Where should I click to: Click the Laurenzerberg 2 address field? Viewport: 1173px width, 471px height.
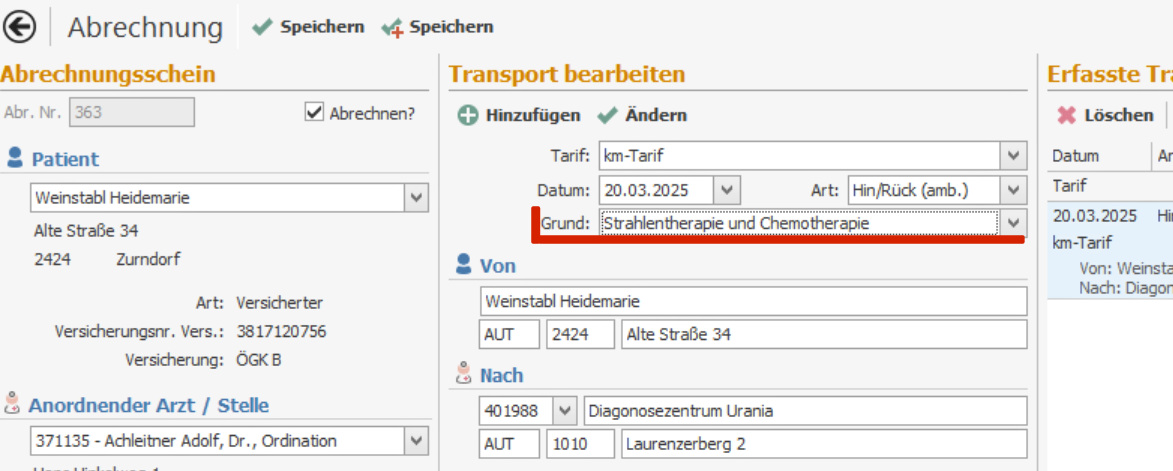[823, 444]
